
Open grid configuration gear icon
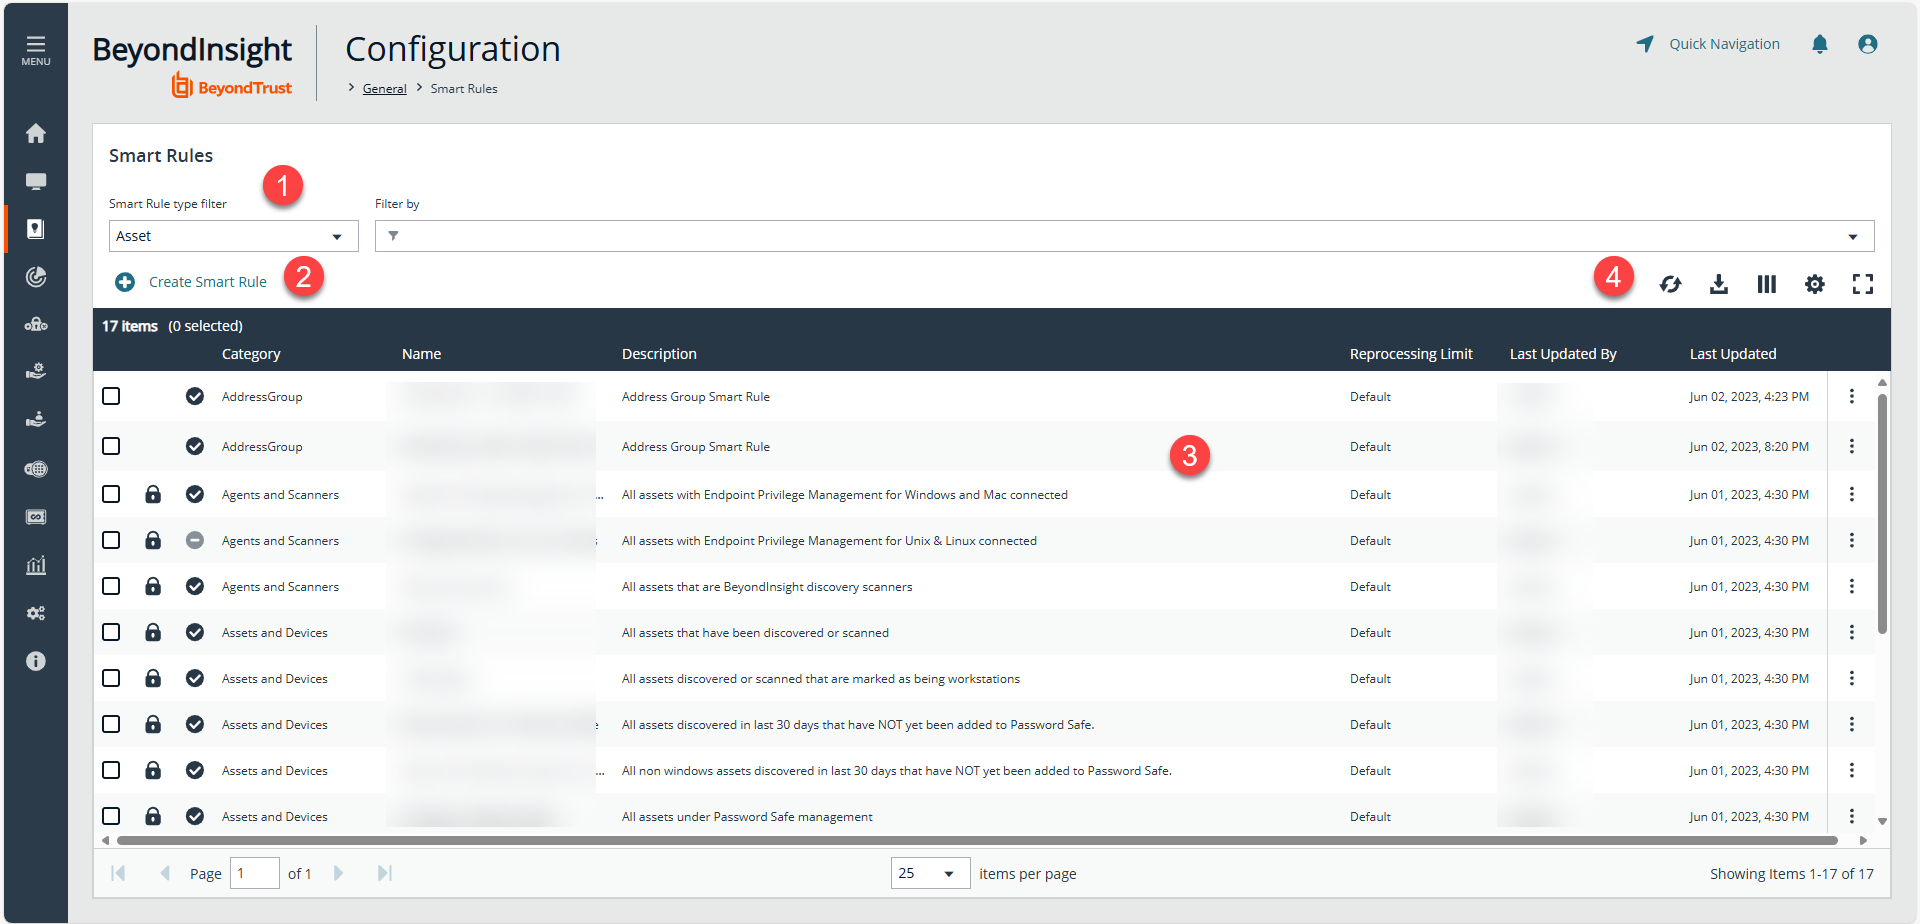(x=1815, y=284)
